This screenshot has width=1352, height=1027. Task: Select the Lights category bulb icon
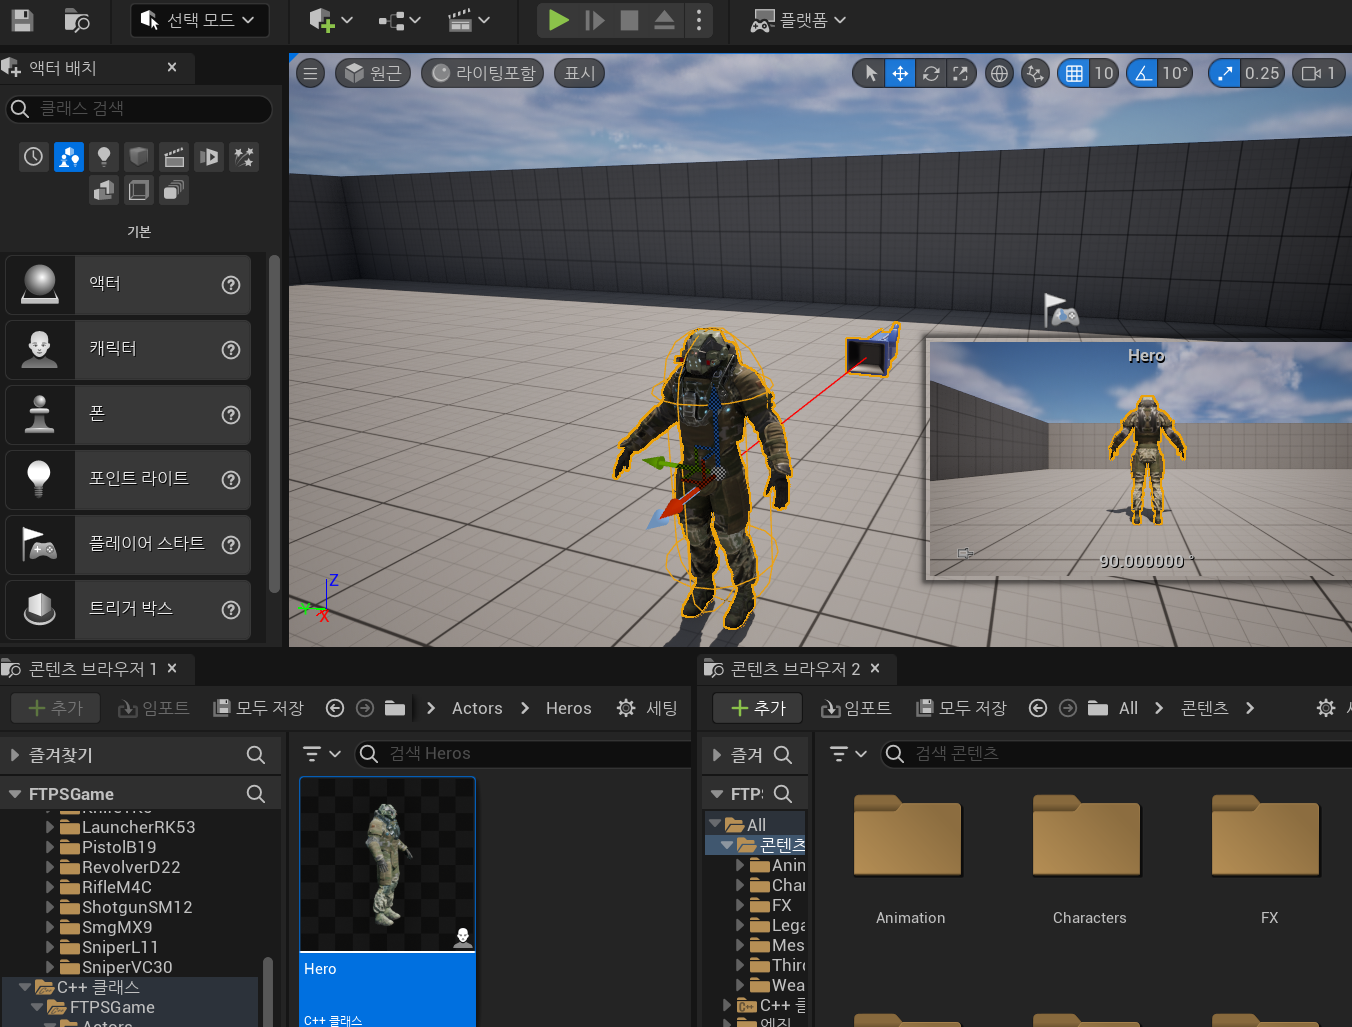click(104, 156)
